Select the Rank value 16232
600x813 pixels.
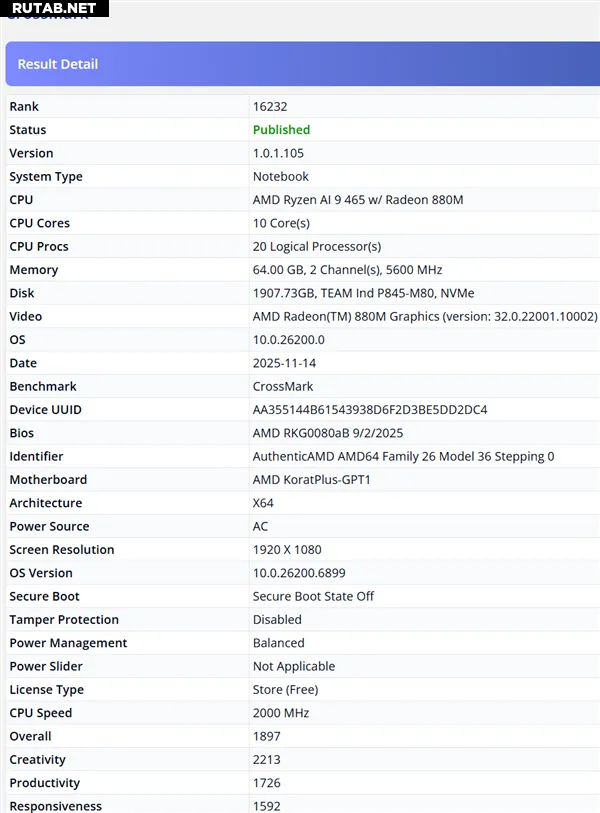270,107
